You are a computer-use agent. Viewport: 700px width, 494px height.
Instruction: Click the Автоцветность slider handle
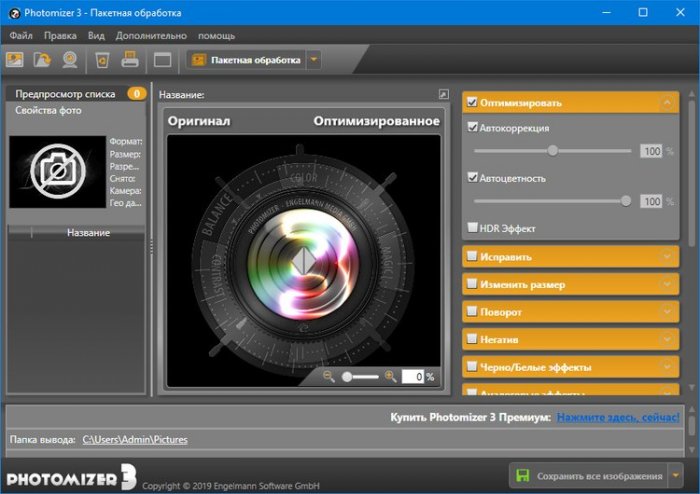(626, 201)
